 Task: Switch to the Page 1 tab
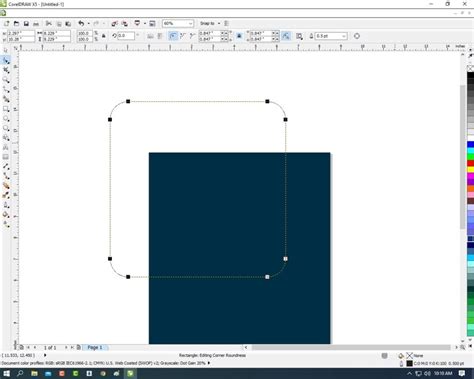click(x=95, y=347)
